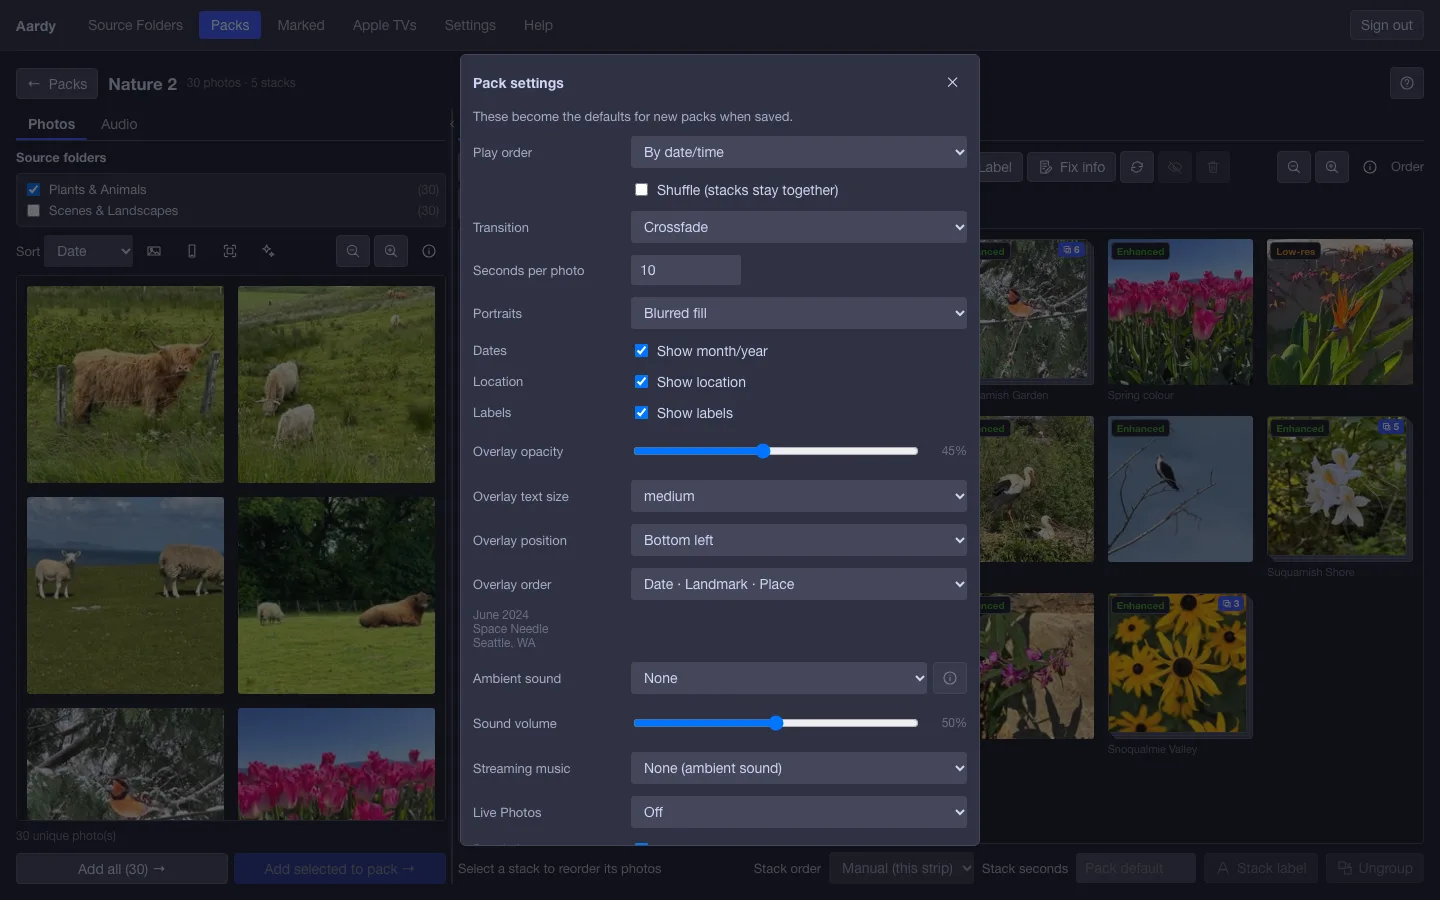Close the Pack settings dialog
Screen dimensions: 1440x900
[952, 82]
